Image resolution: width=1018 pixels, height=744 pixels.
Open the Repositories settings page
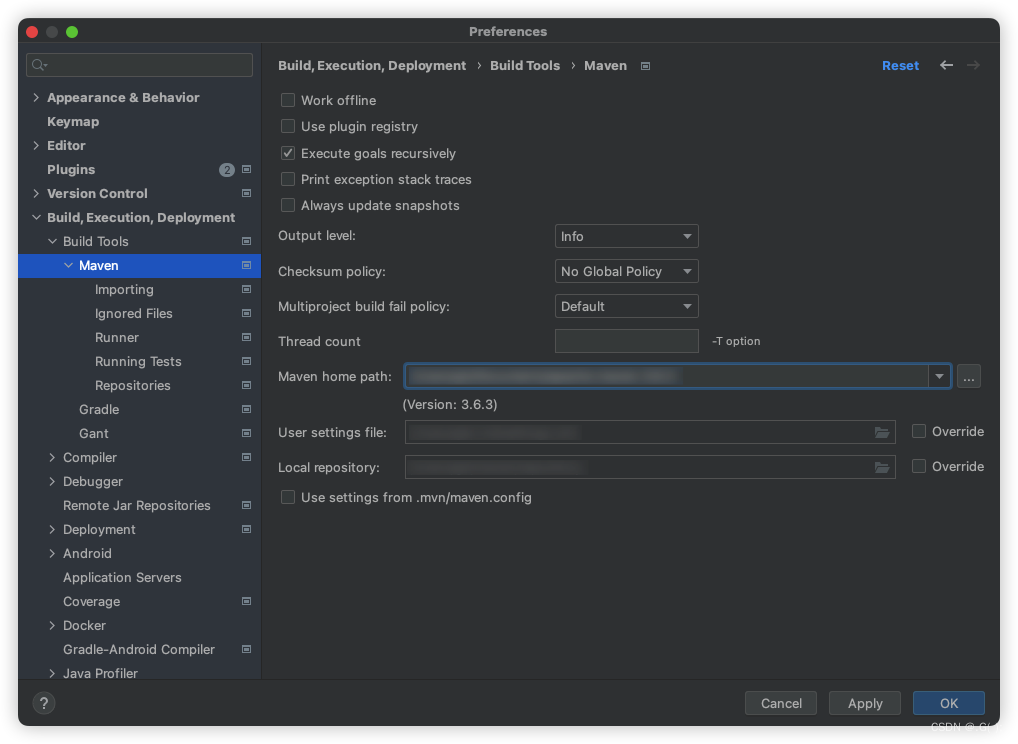[132, 386]
